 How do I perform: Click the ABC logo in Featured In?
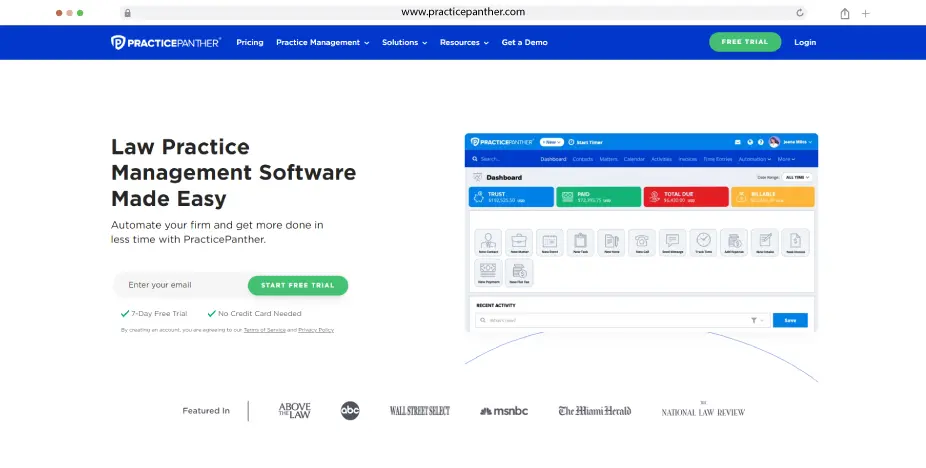coord(350,411)
